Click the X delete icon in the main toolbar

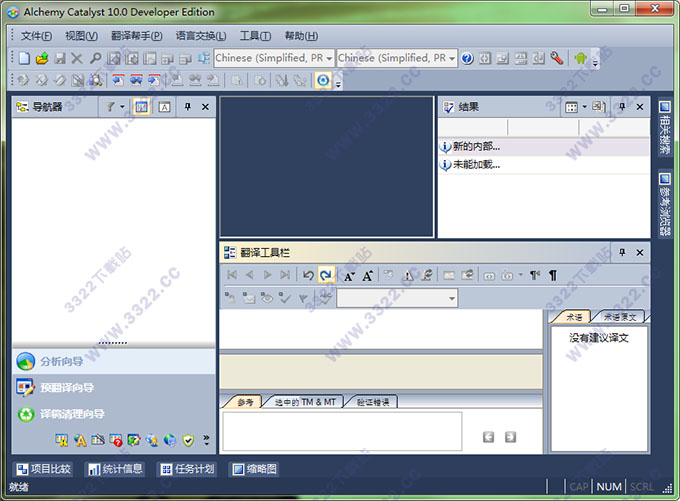(x=77, y=58)
